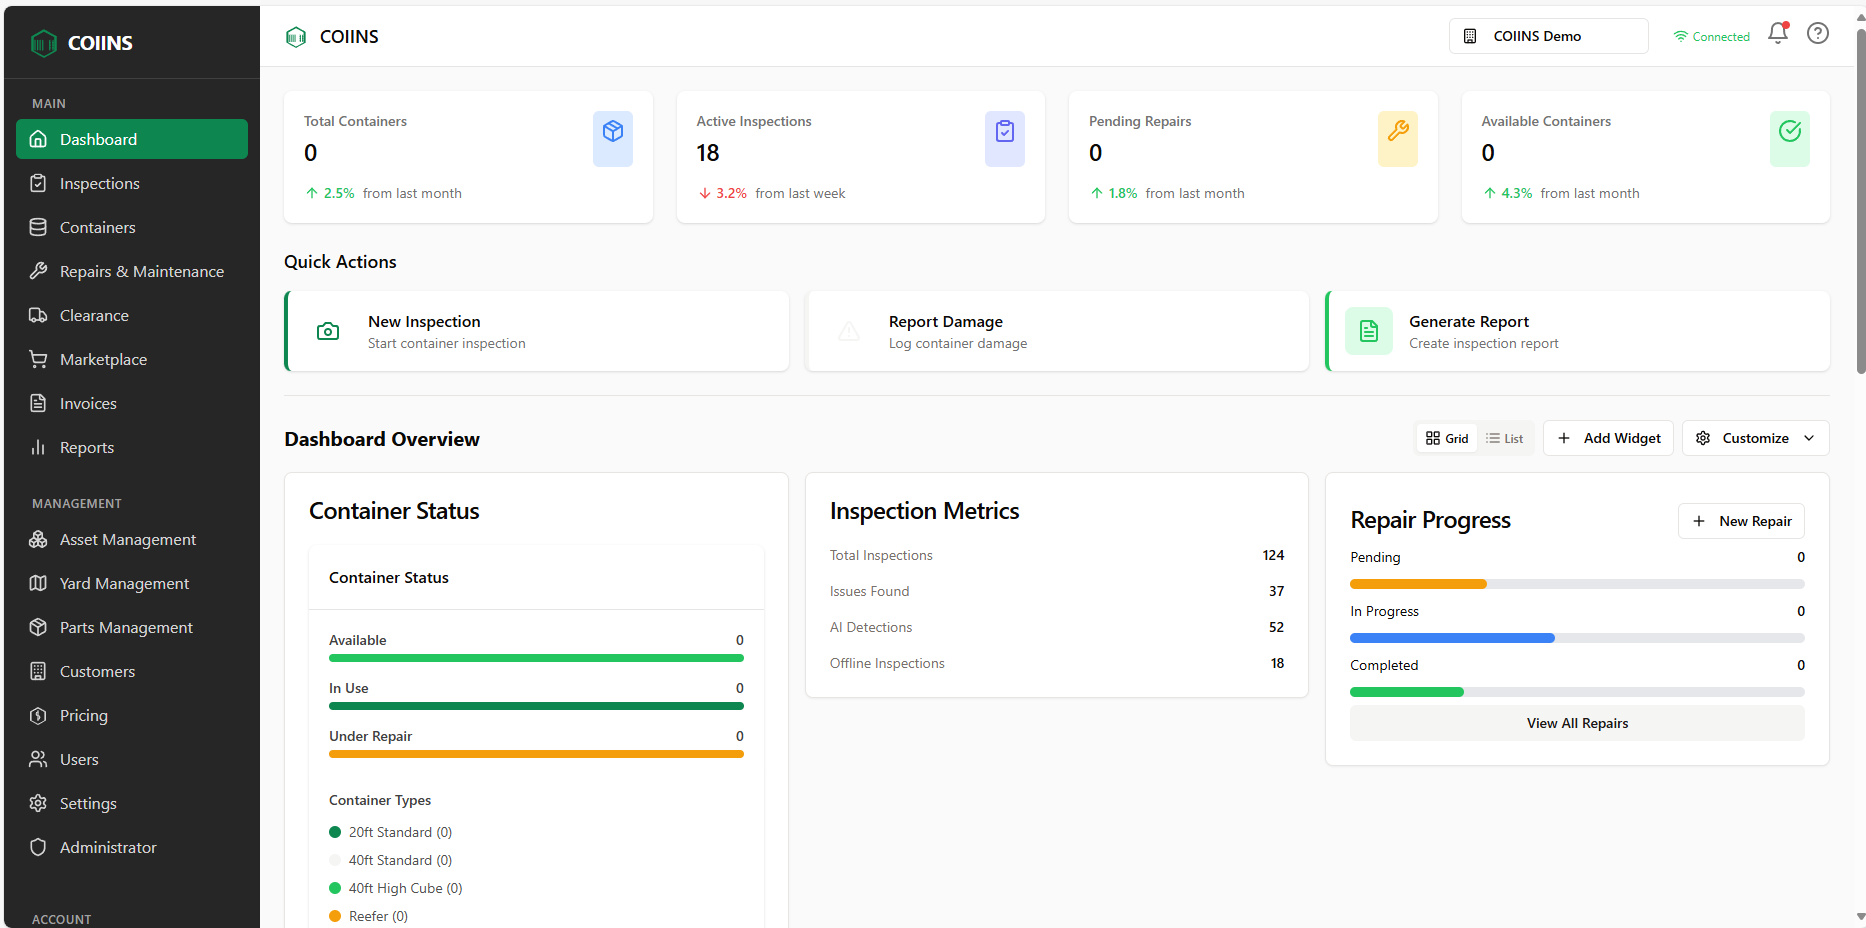The height and width of the screenshot is (928, 1866).
Task: Open the COIINS Demo organization selector
Action: (x=1548, y=36)
